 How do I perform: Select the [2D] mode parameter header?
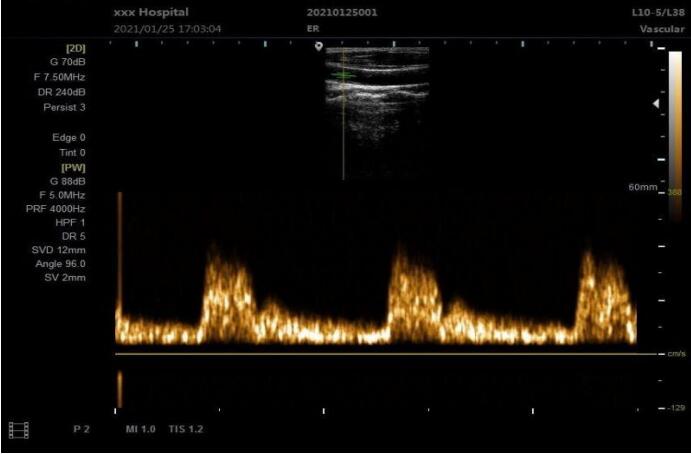[x=75, y=47]
